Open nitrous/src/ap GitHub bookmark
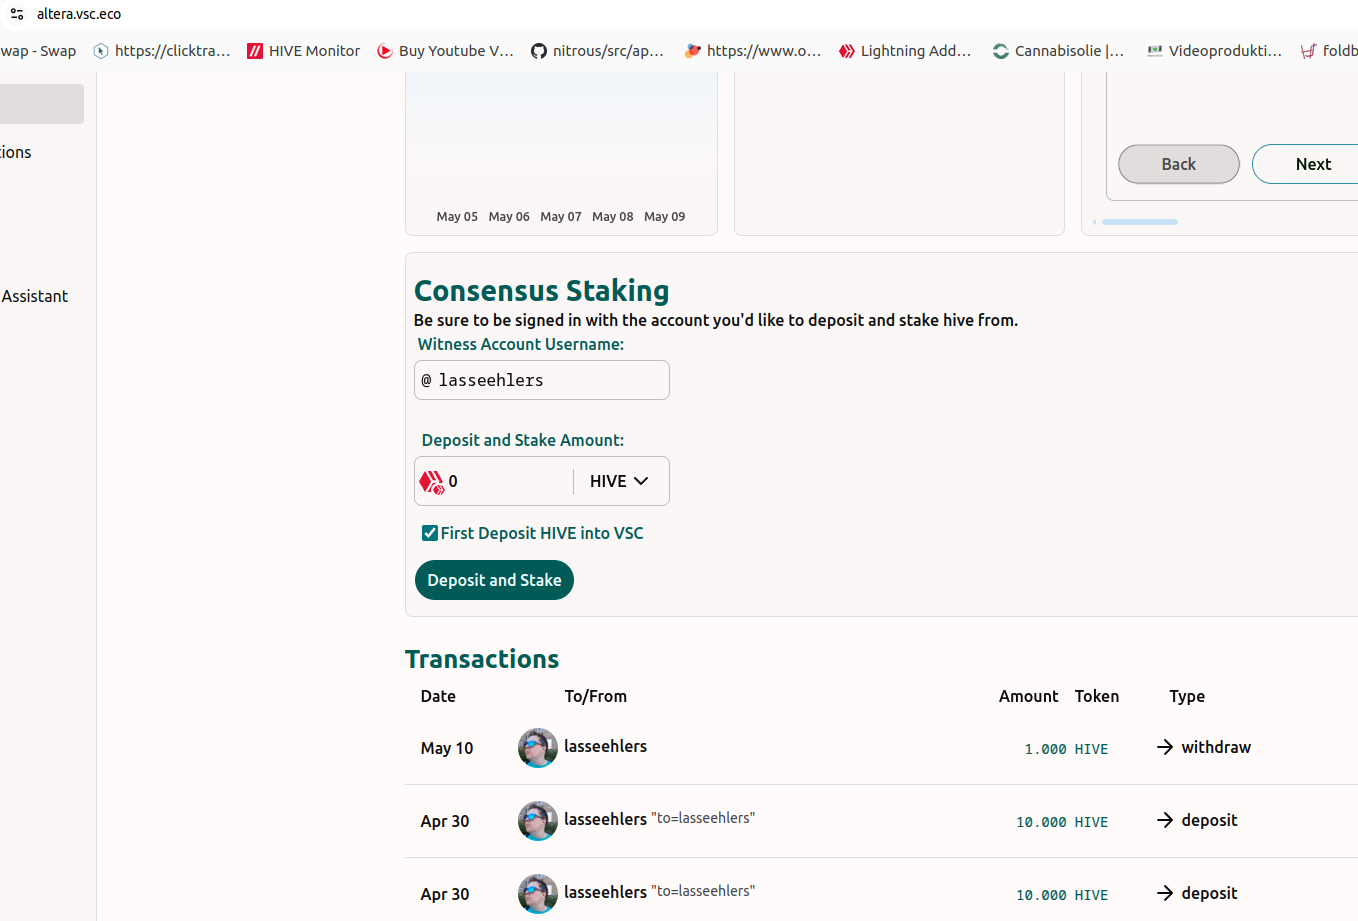 point(597,51)
